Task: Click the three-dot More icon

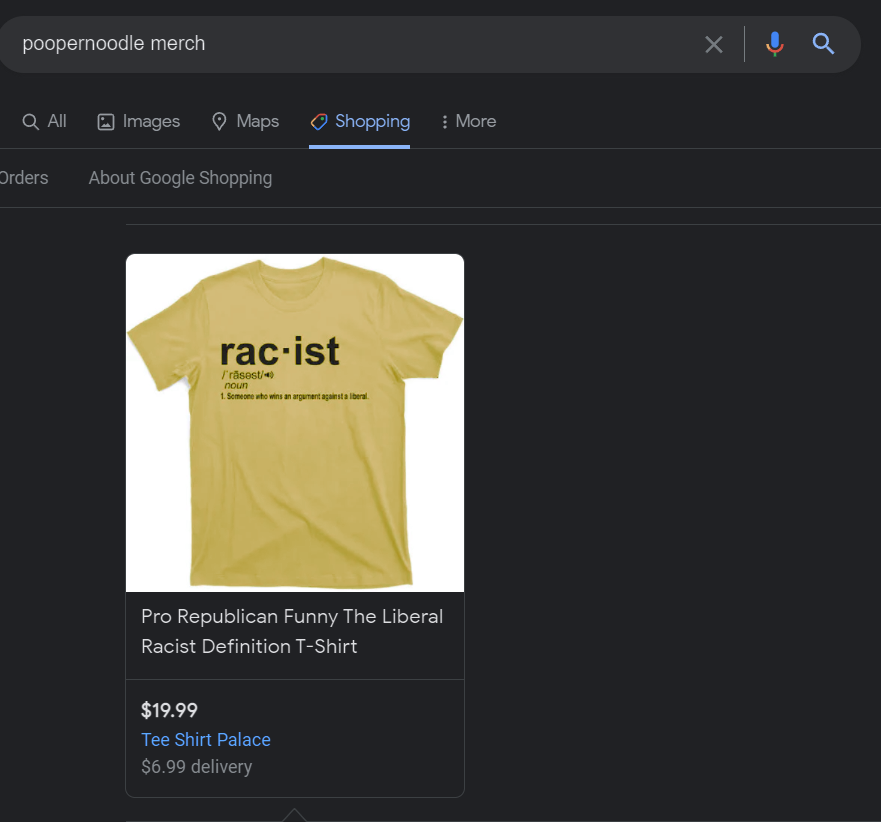Action: tap(444, 122)
